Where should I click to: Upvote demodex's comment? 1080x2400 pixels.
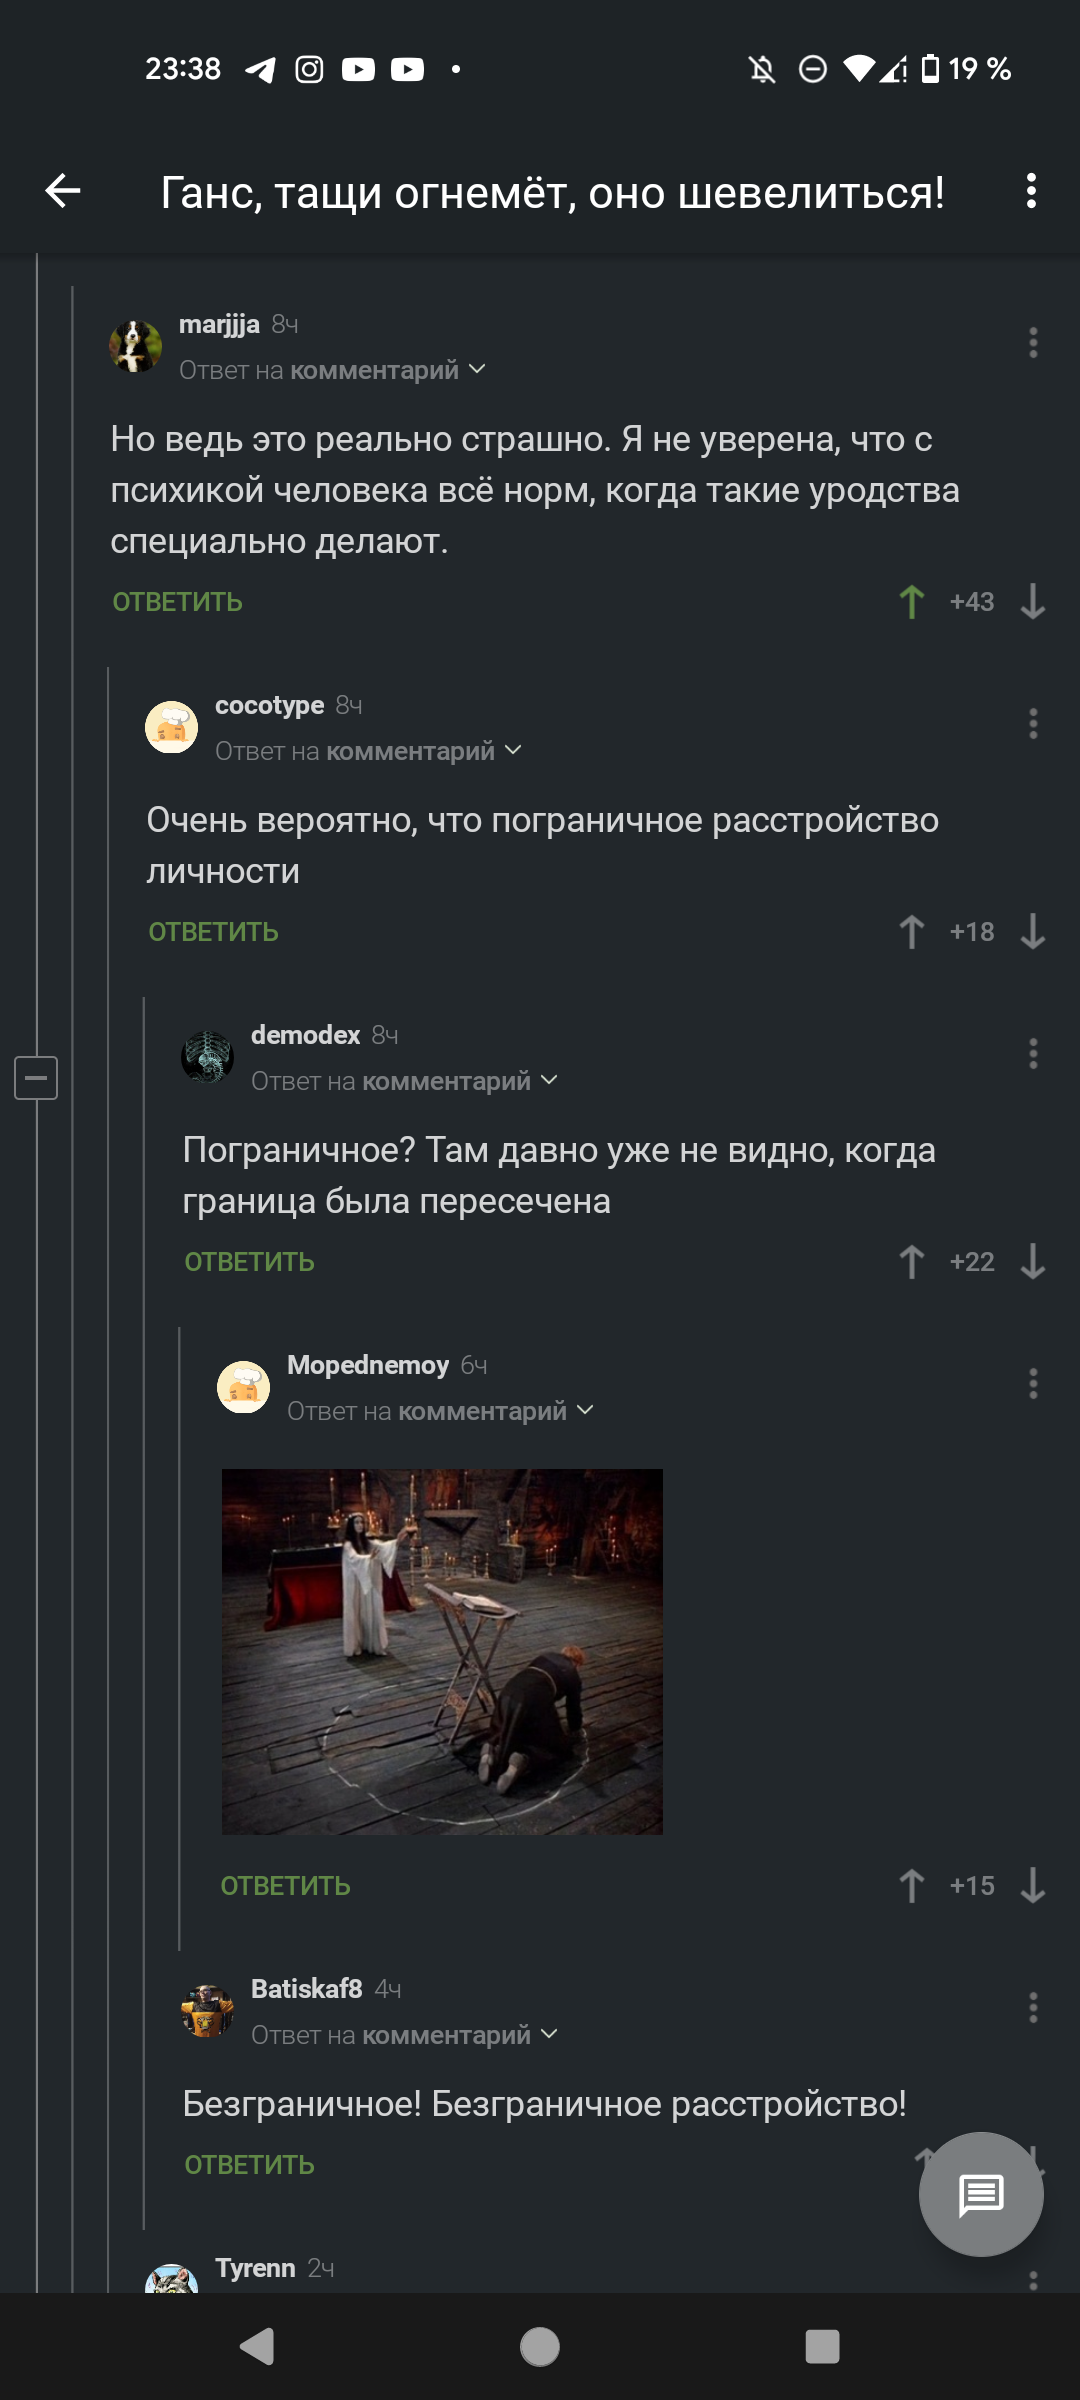[x=911, y=1262]
